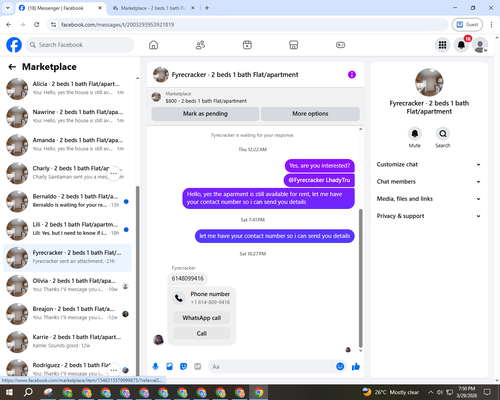The width and height of the screenshot is (500, 400).
Task: Open the unread Bernaldo conversation
Action: 67,201
